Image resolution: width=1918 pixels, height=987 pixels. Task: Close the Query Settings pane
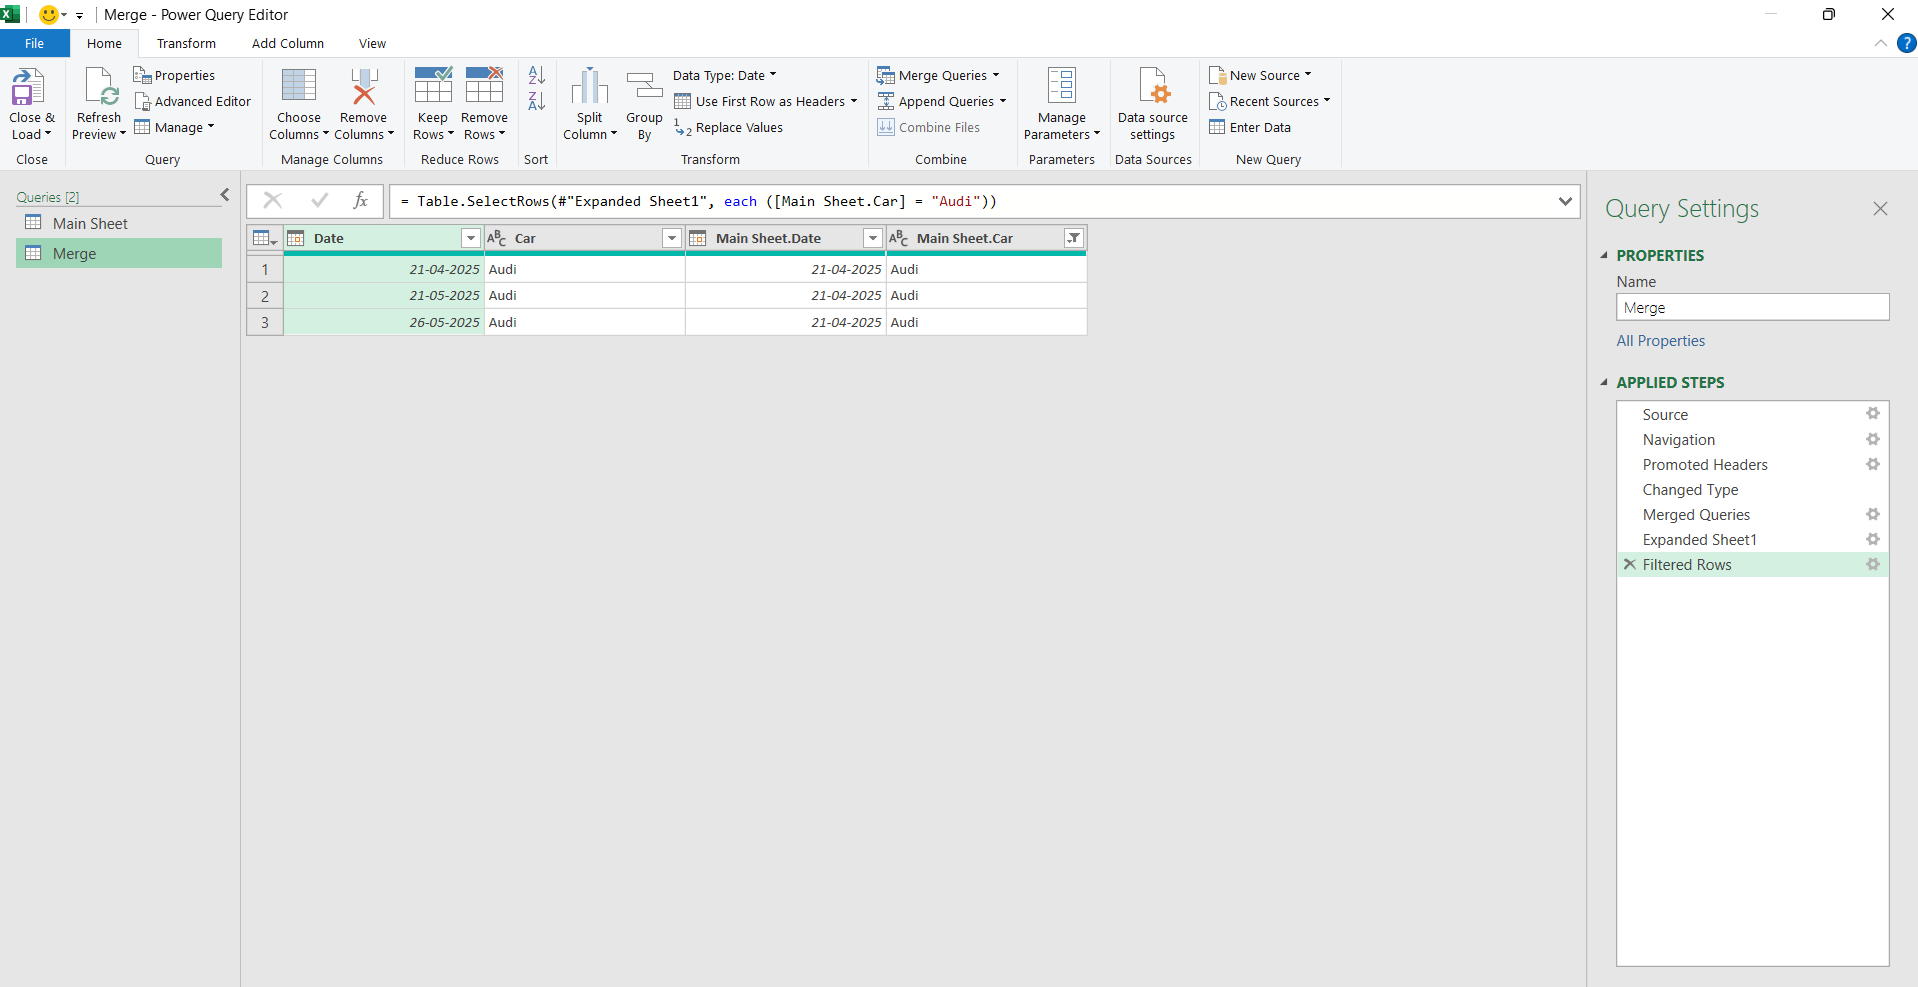(x=1880, y=209)
